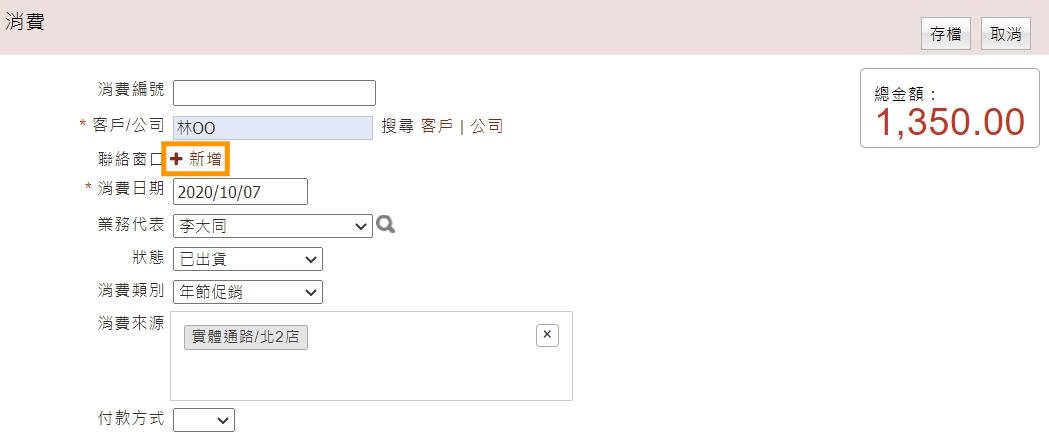Click the 消費 page heading

pyautogui.click(x=25, y=21)
